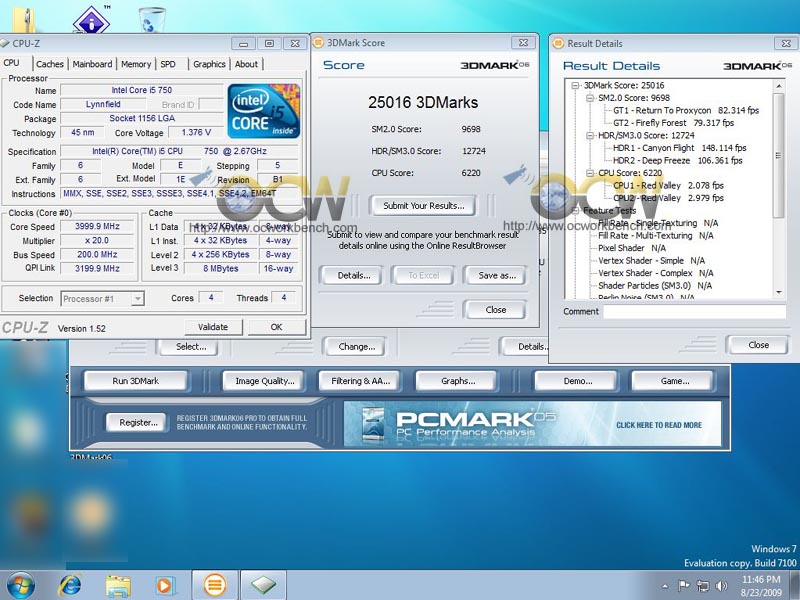Image resolution: width=800 pixels, height=600 pixels.
Task: Select the SPD tab in CPU-Z
Action: [168, 64]
